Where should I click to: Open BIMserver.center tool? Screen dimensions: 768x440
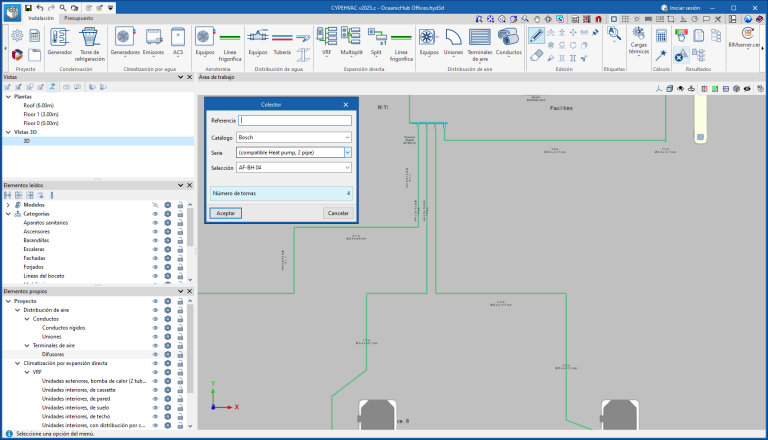745,37
